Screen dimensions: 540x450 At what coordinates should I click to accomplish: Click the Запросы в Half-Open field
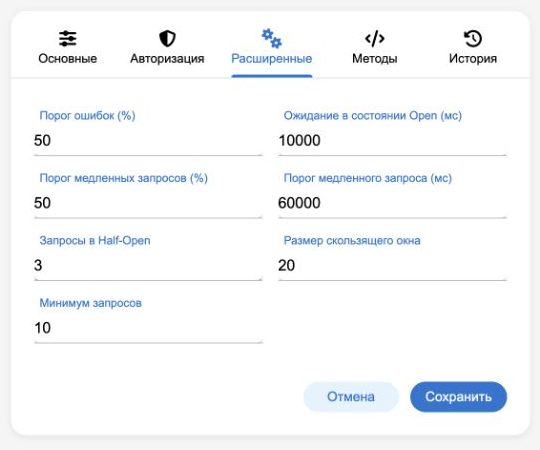148,265
